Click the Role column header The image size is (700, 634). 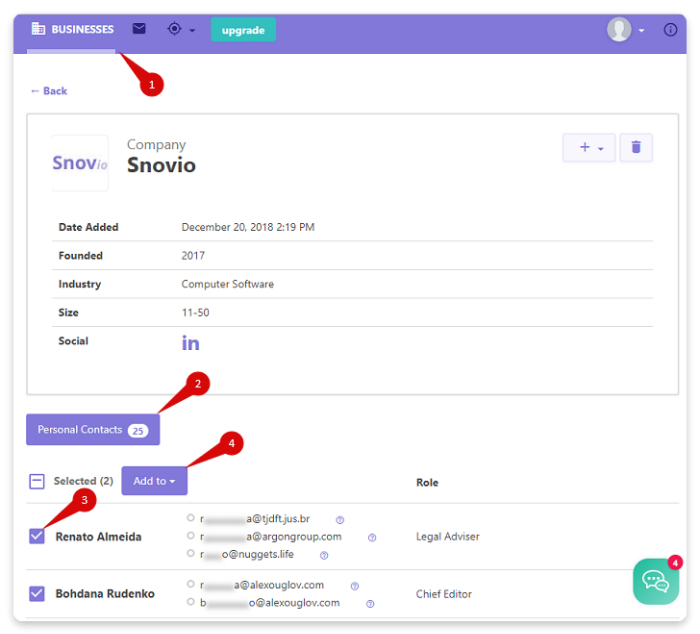[x=427, y=483]
